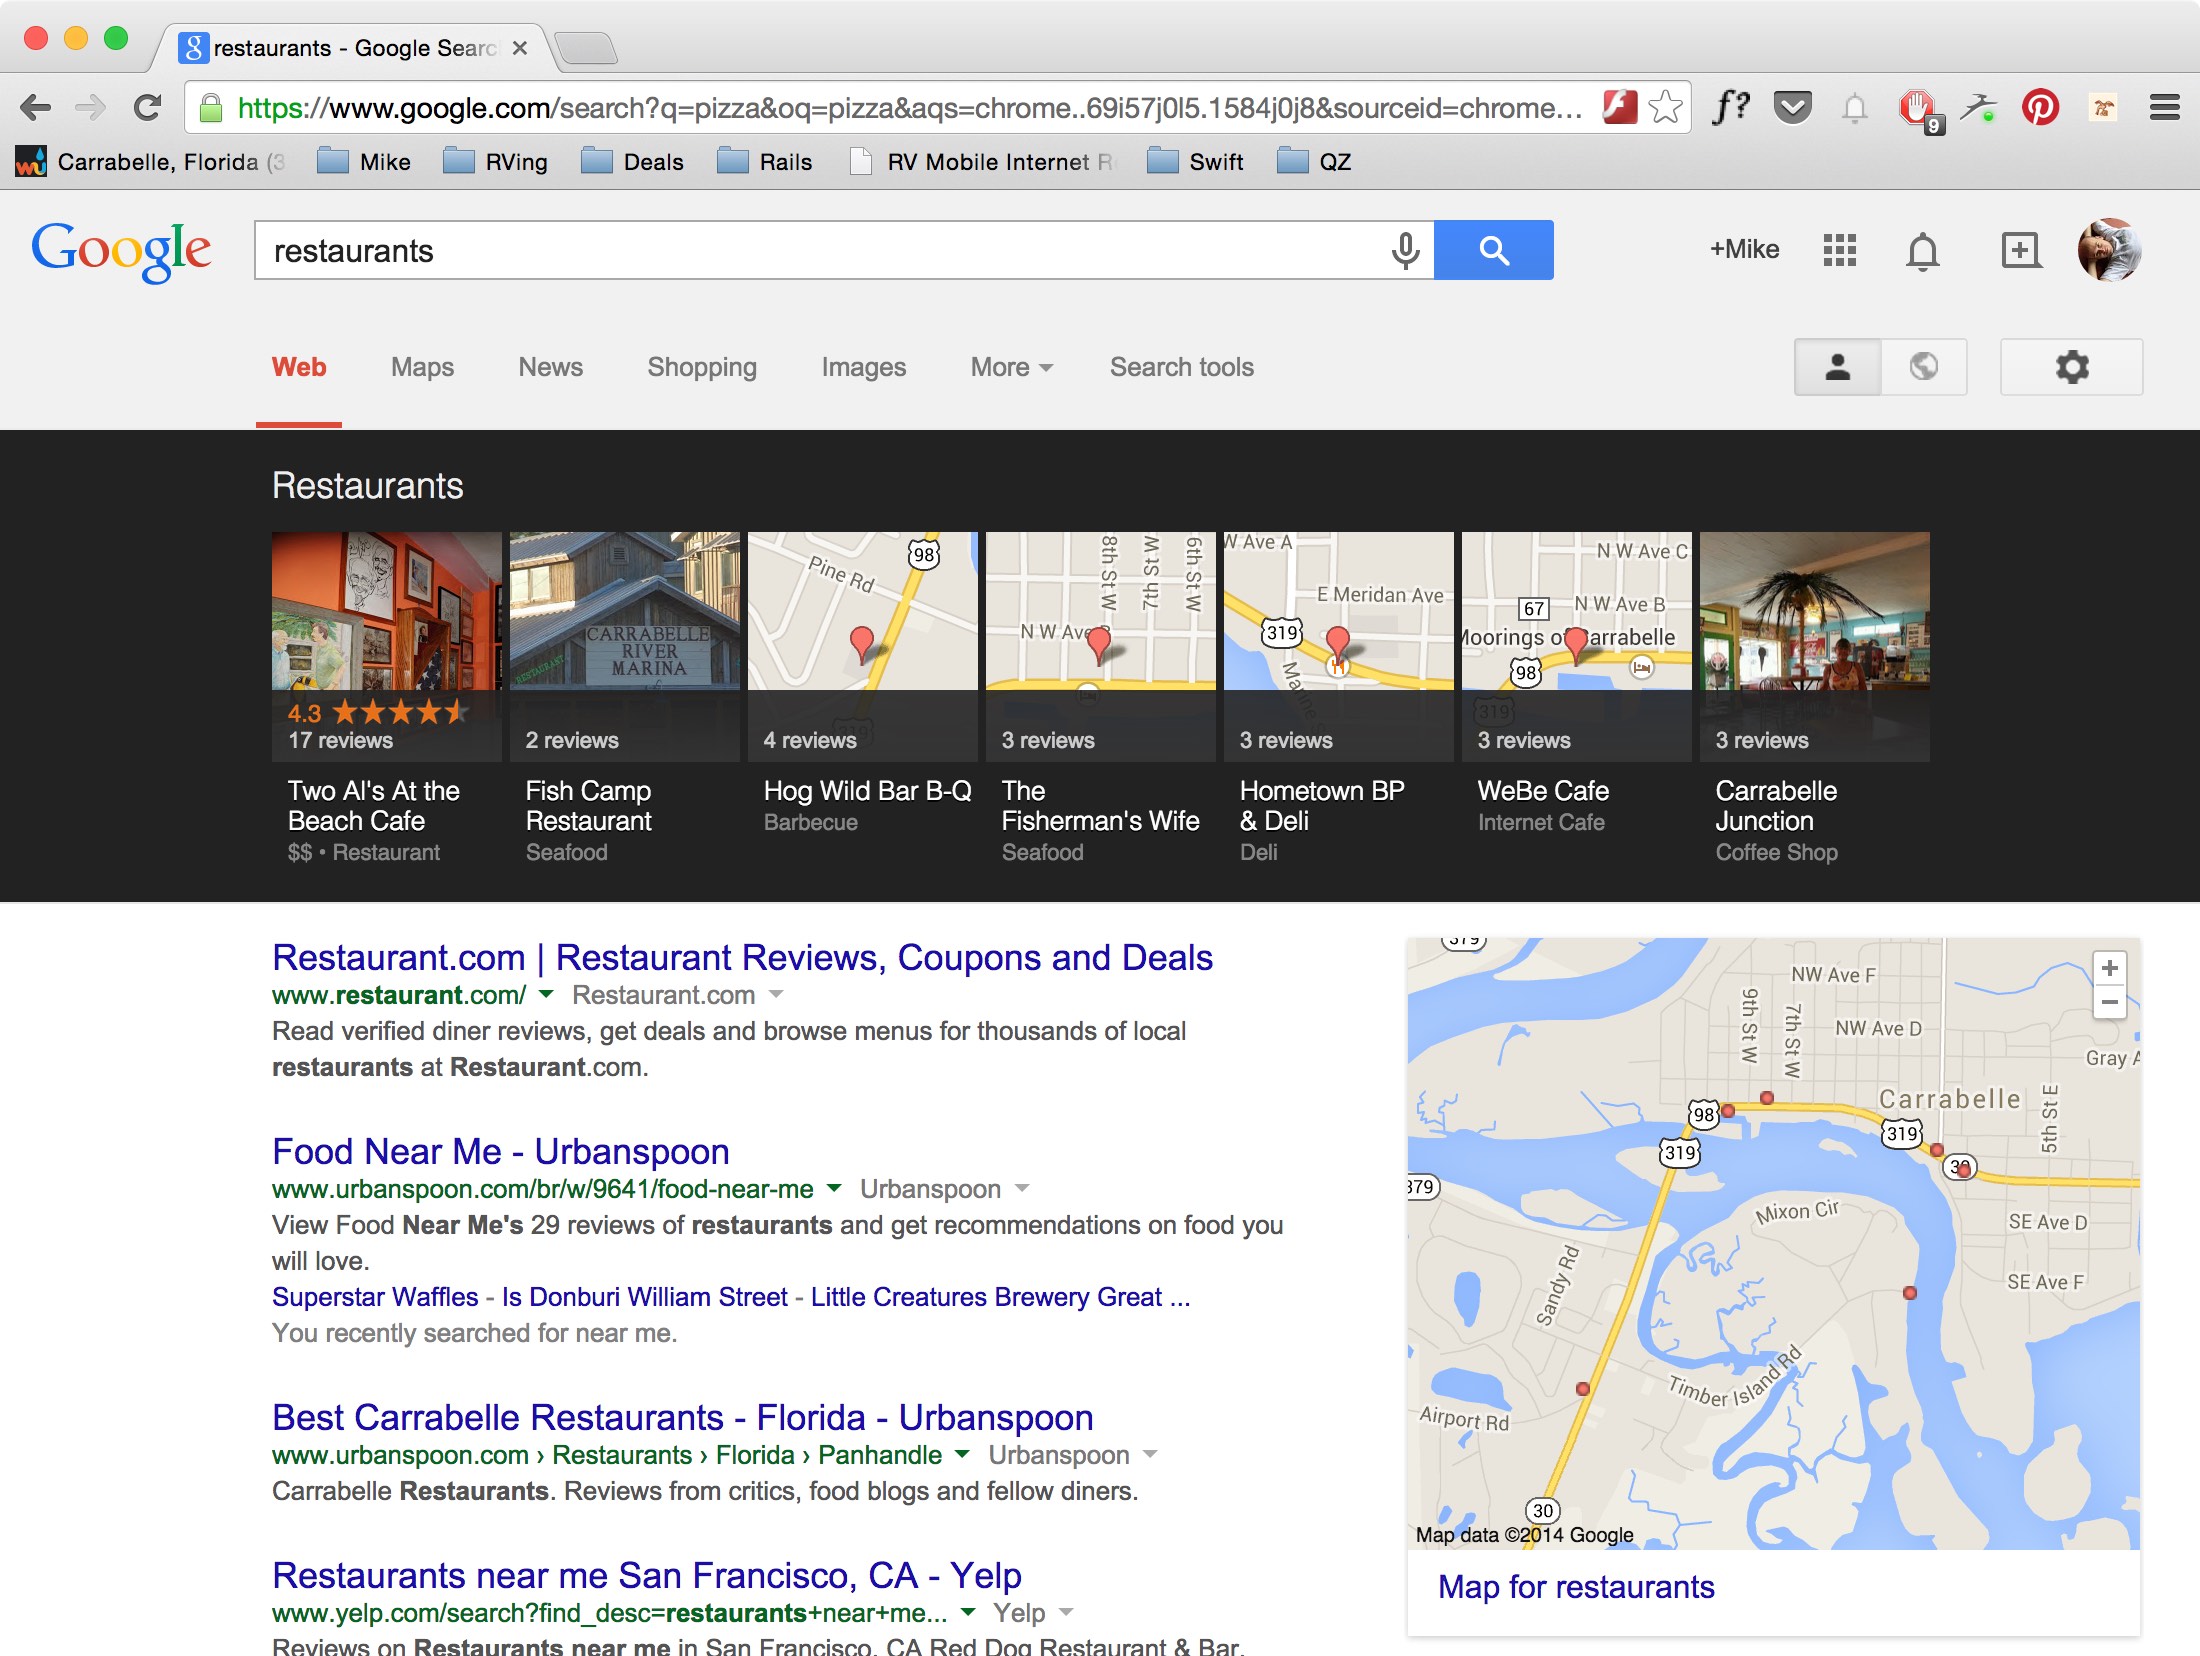This screenshot has height=1656, width=2200.
Task: Open Hog Wild Bar B-Q card
Action: (x=863, y=685)
